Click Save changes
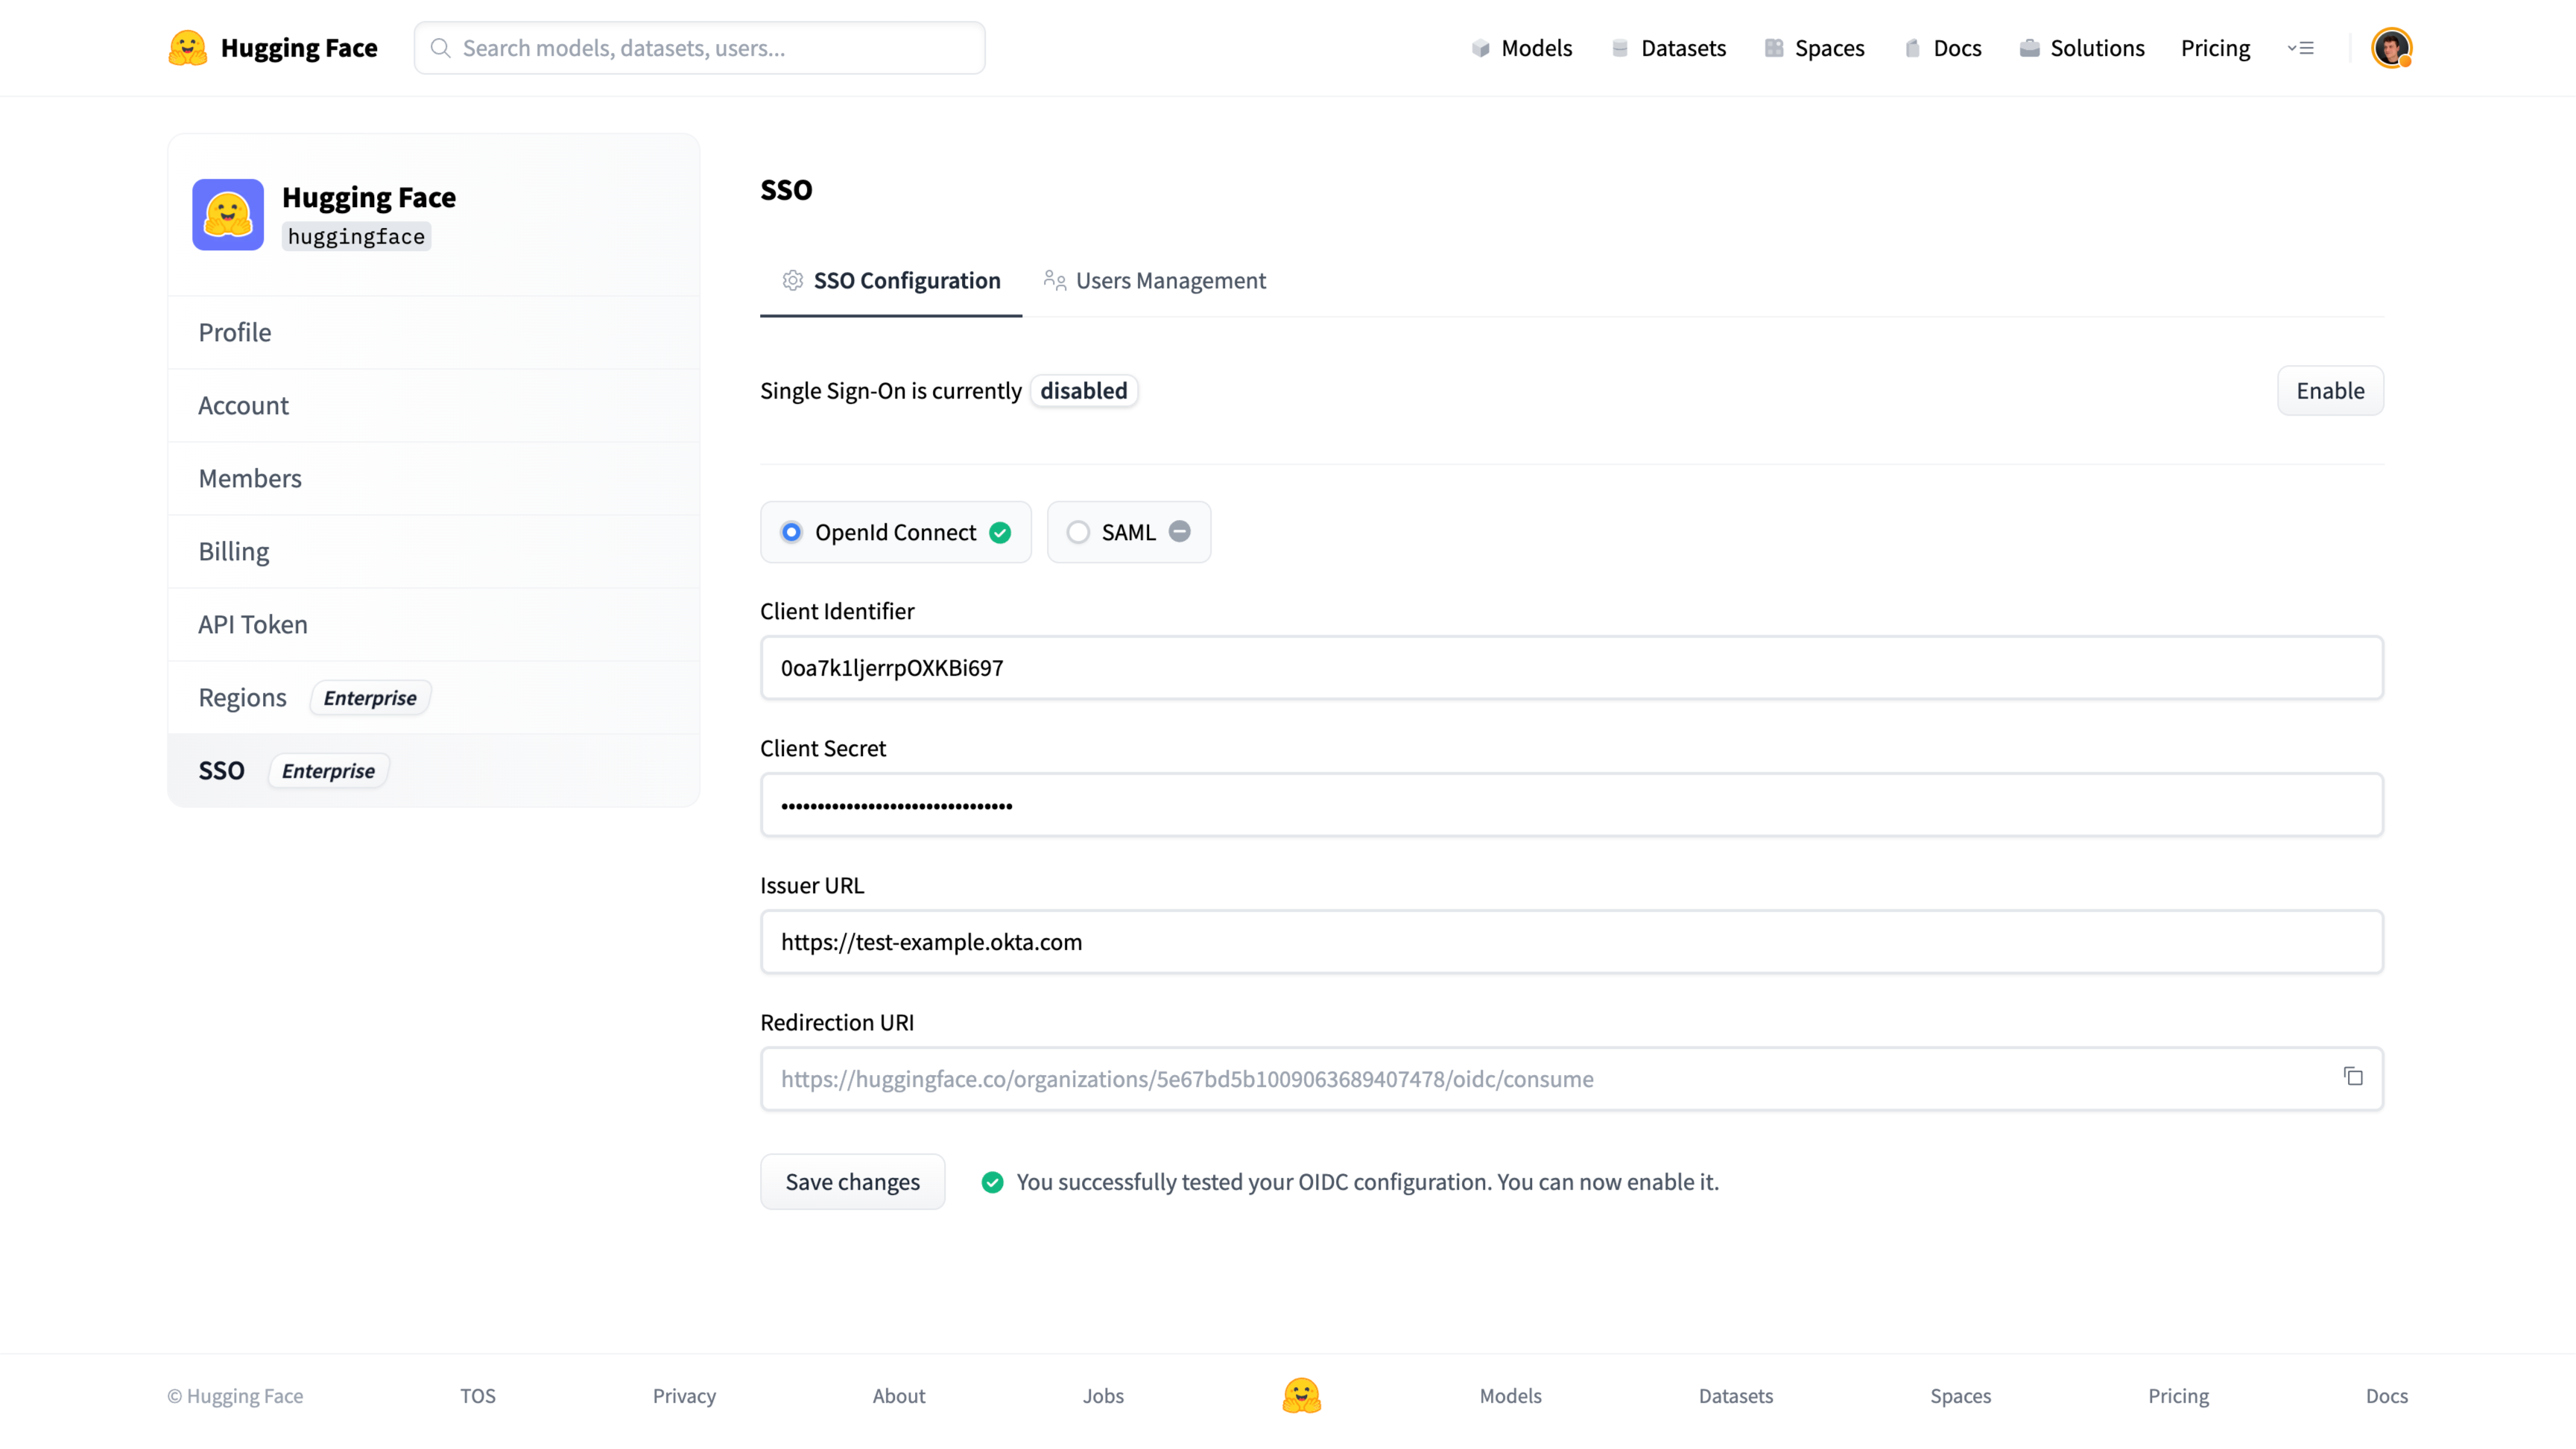 [852, 1181]
